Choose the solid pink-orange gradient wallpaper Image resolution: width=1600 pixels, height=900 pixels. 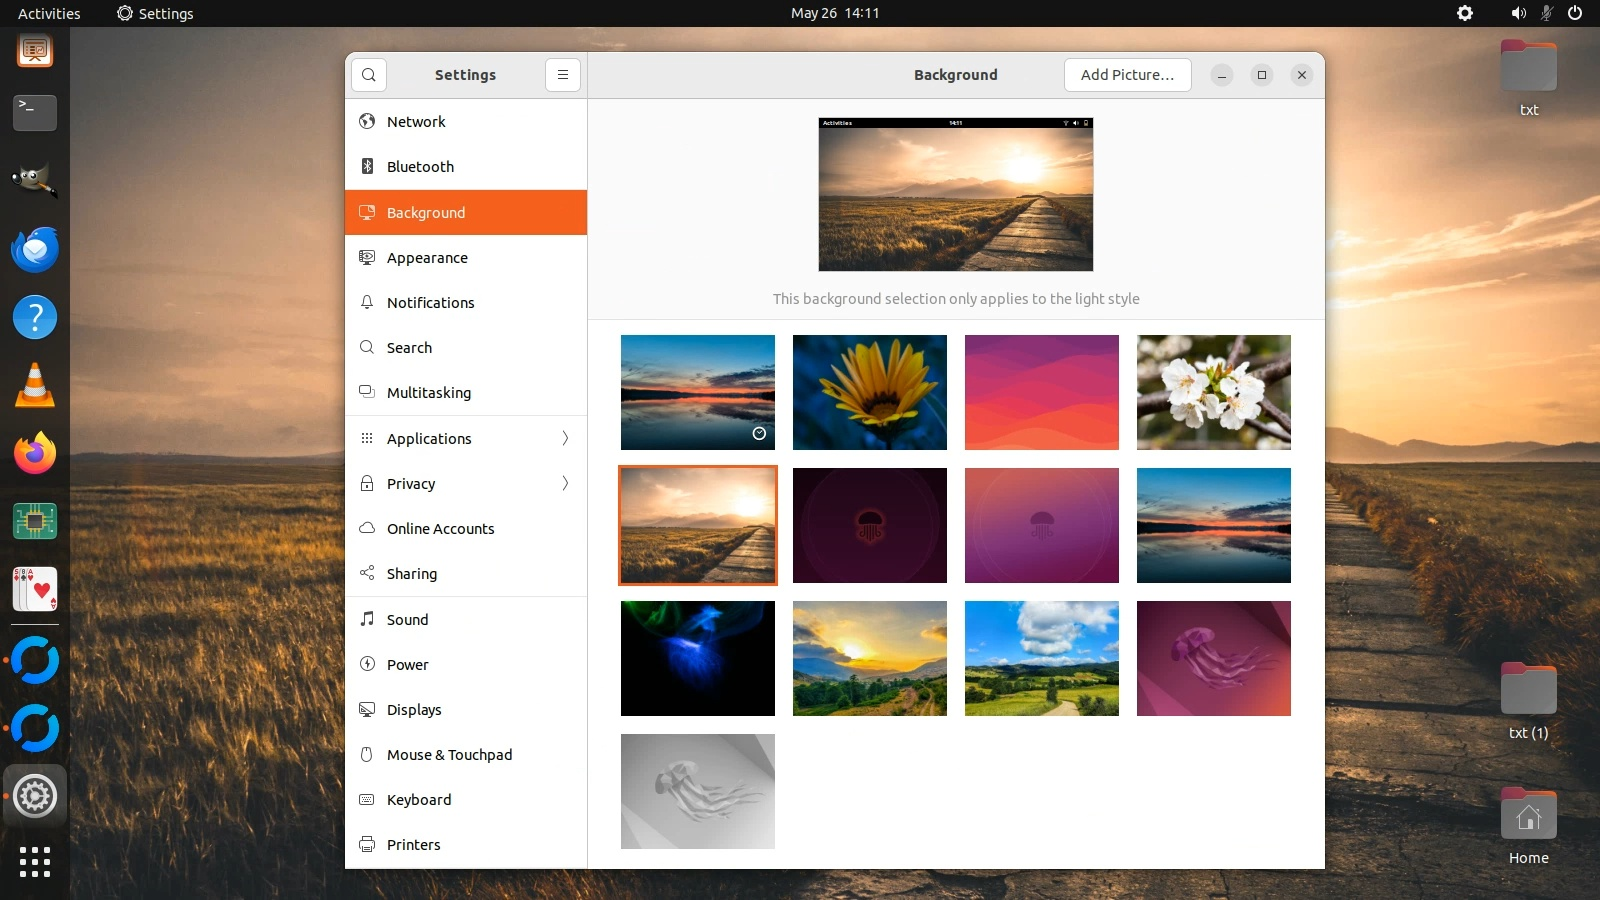pos(1041,392)
